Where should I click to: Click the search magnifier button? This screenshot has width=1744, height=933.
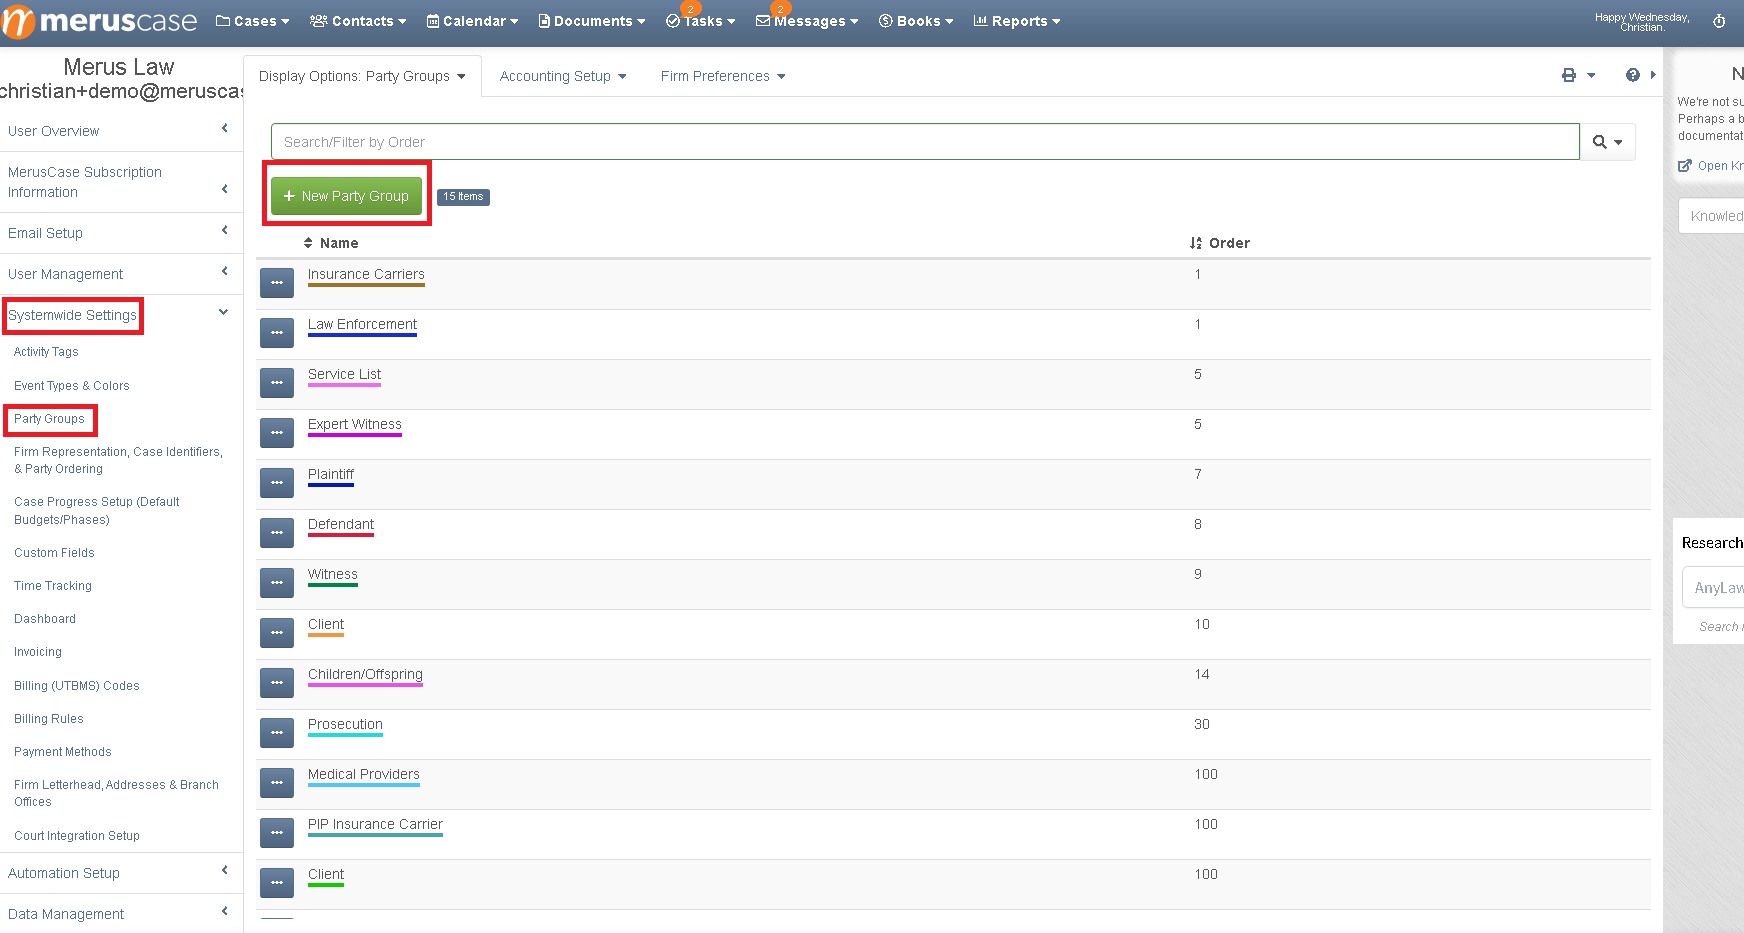click(1608, 142)
